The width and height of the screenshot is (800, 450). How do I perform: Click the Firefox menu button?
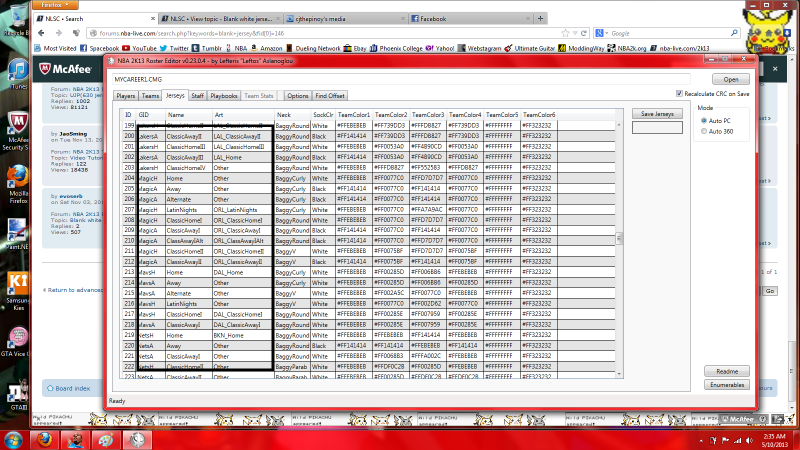click(55, 5)
